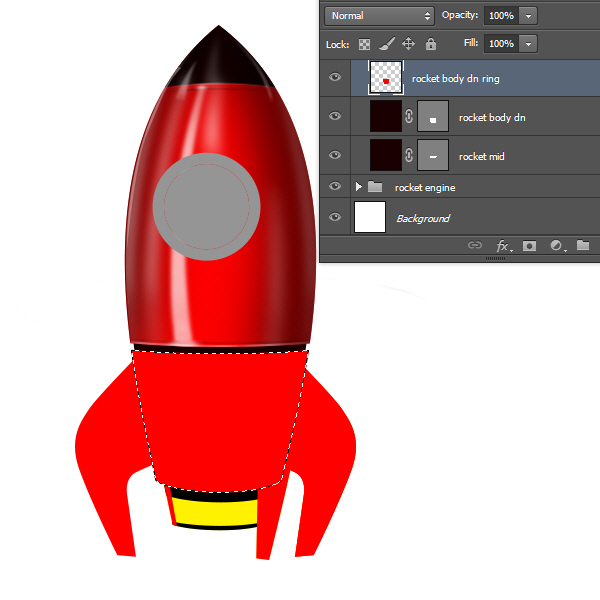Screen dimensions: 600x600
Task: Open the Normal blend mode dropdown
Action: pyautogui.click(x=379, y=15)
